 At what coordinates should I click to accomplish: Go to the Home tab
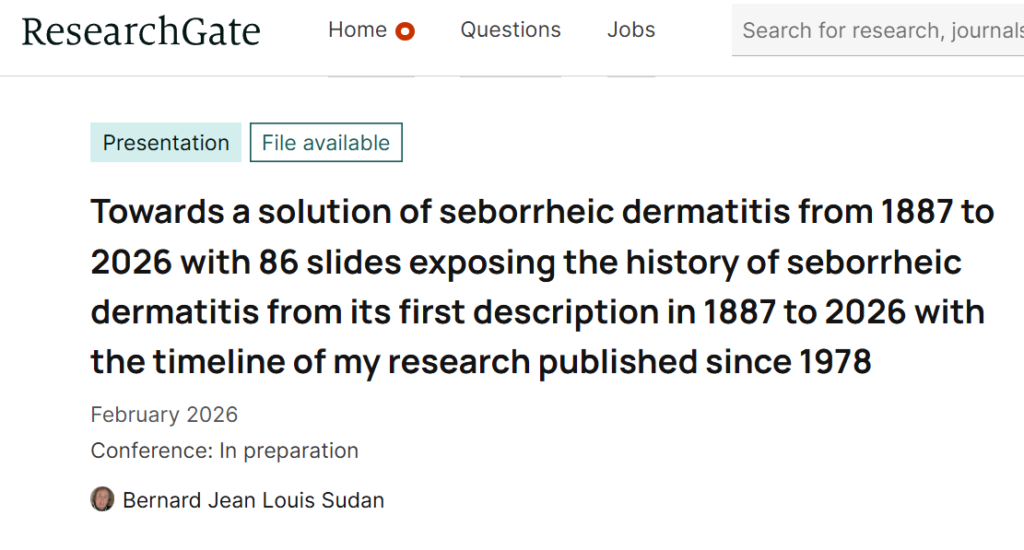(357, 30)
